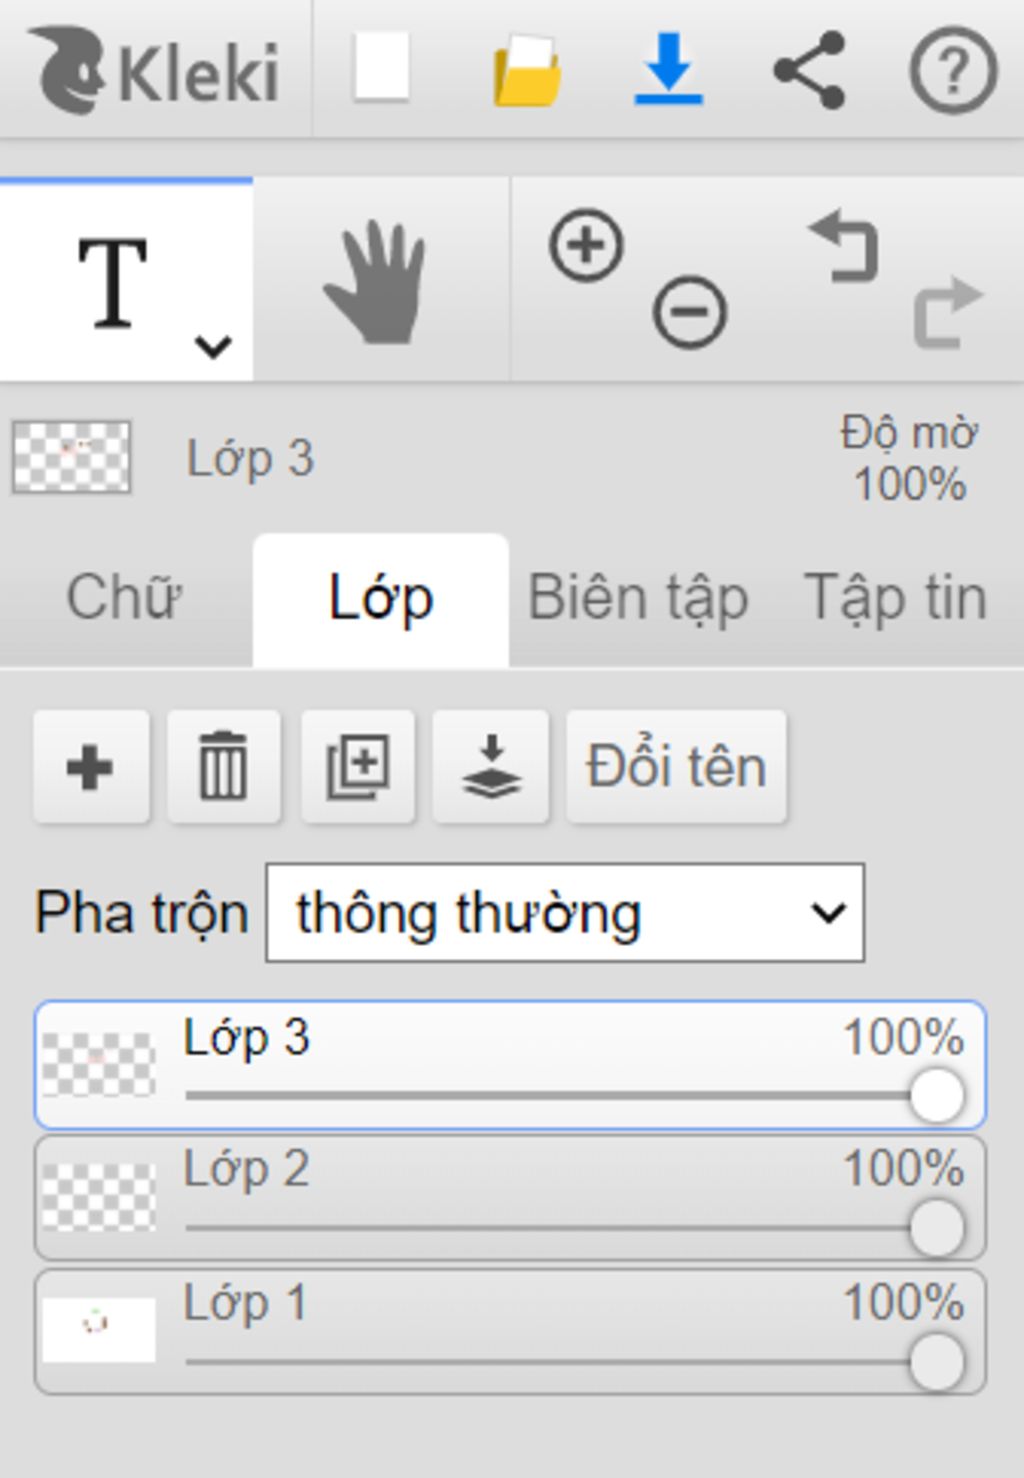
Task: Download the image with blue arrow
Action: [668, 68]
